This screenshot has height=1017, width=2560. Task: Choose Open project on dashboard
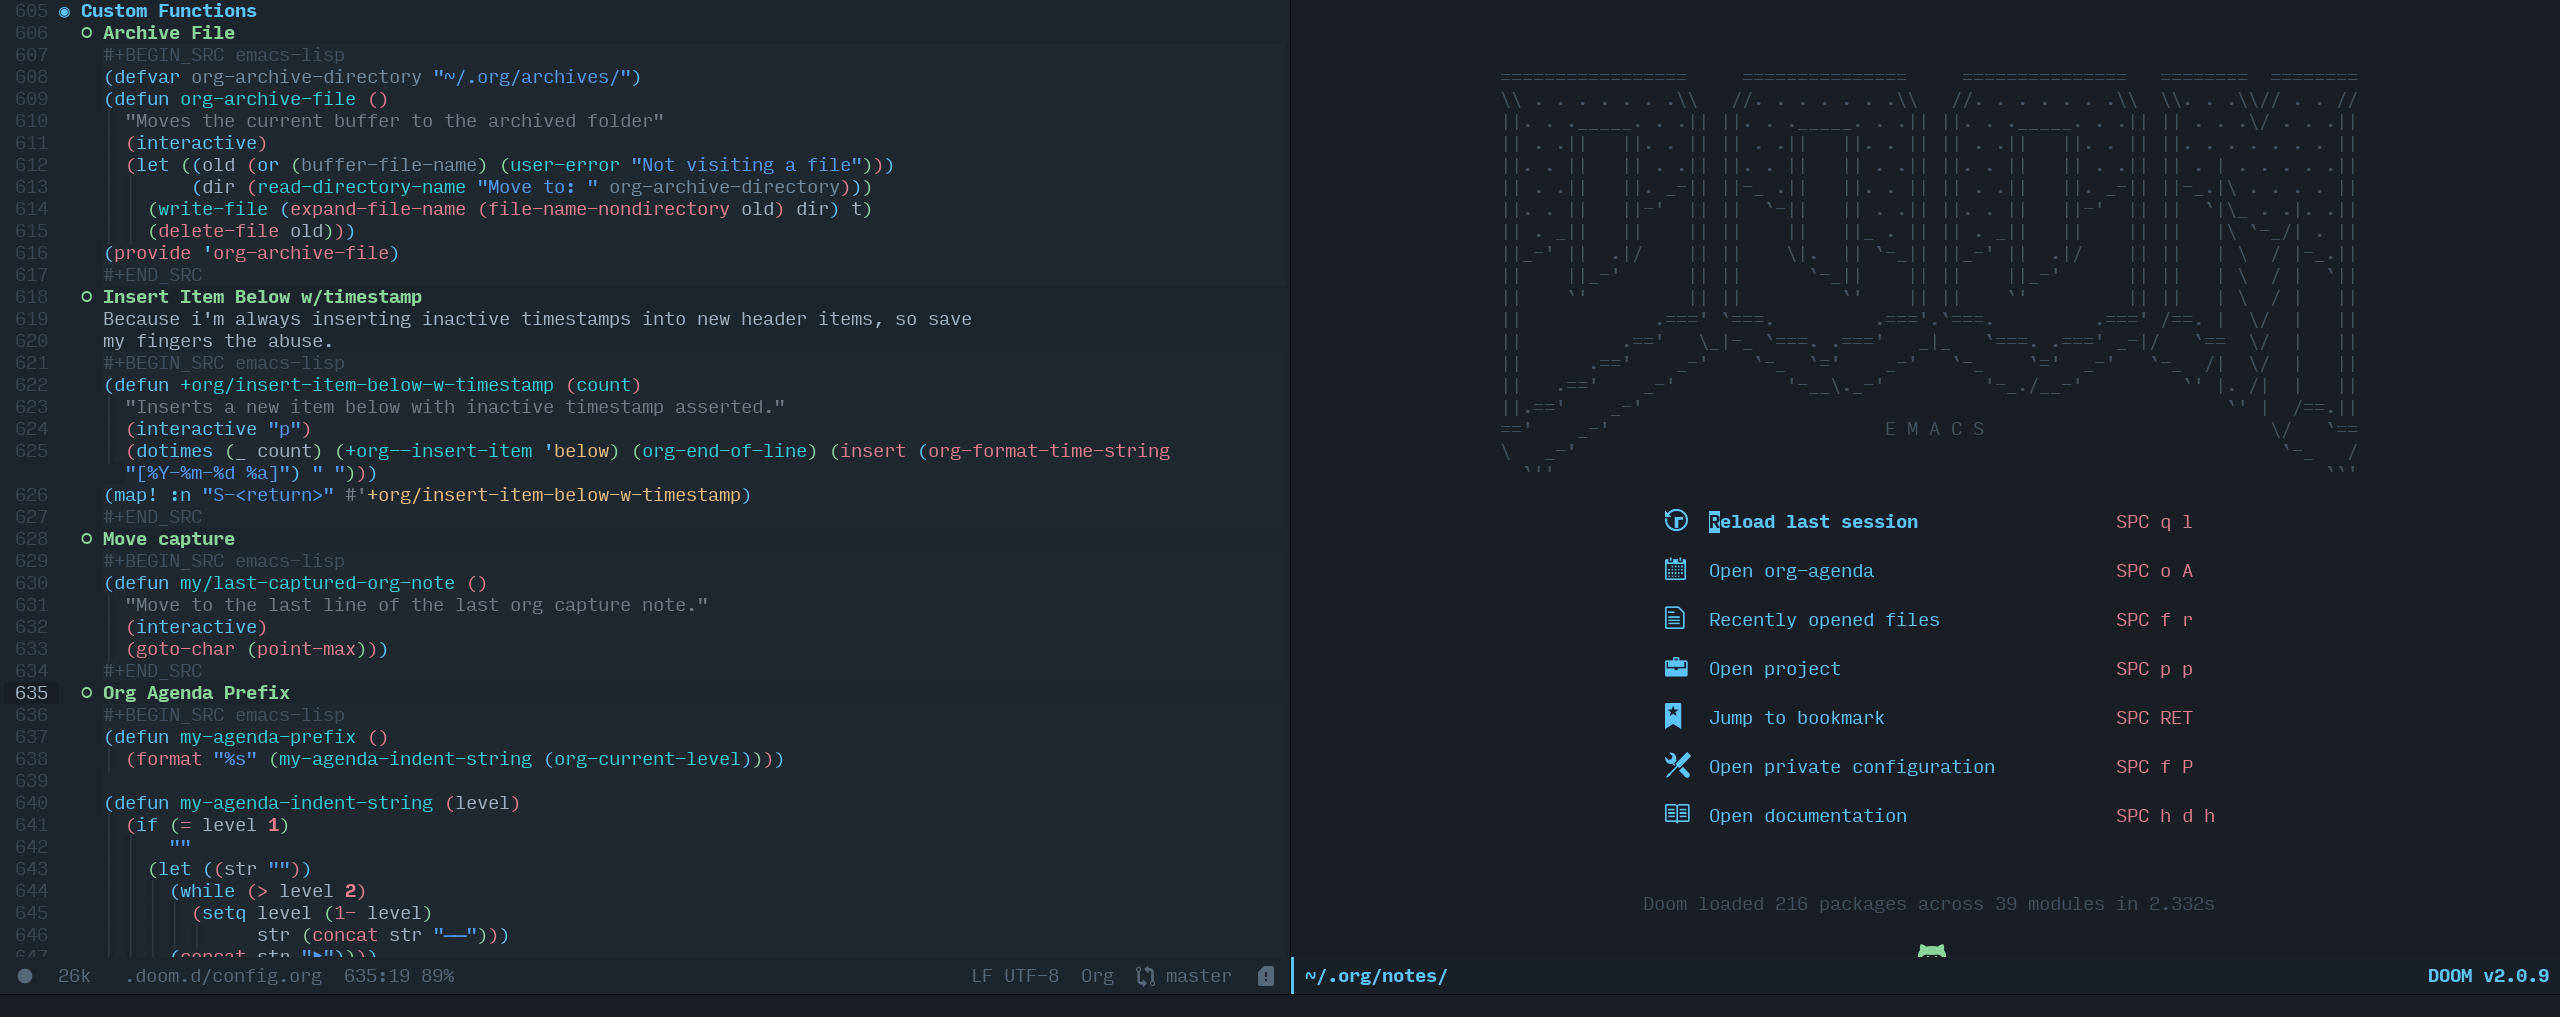tap(1774, 669)
